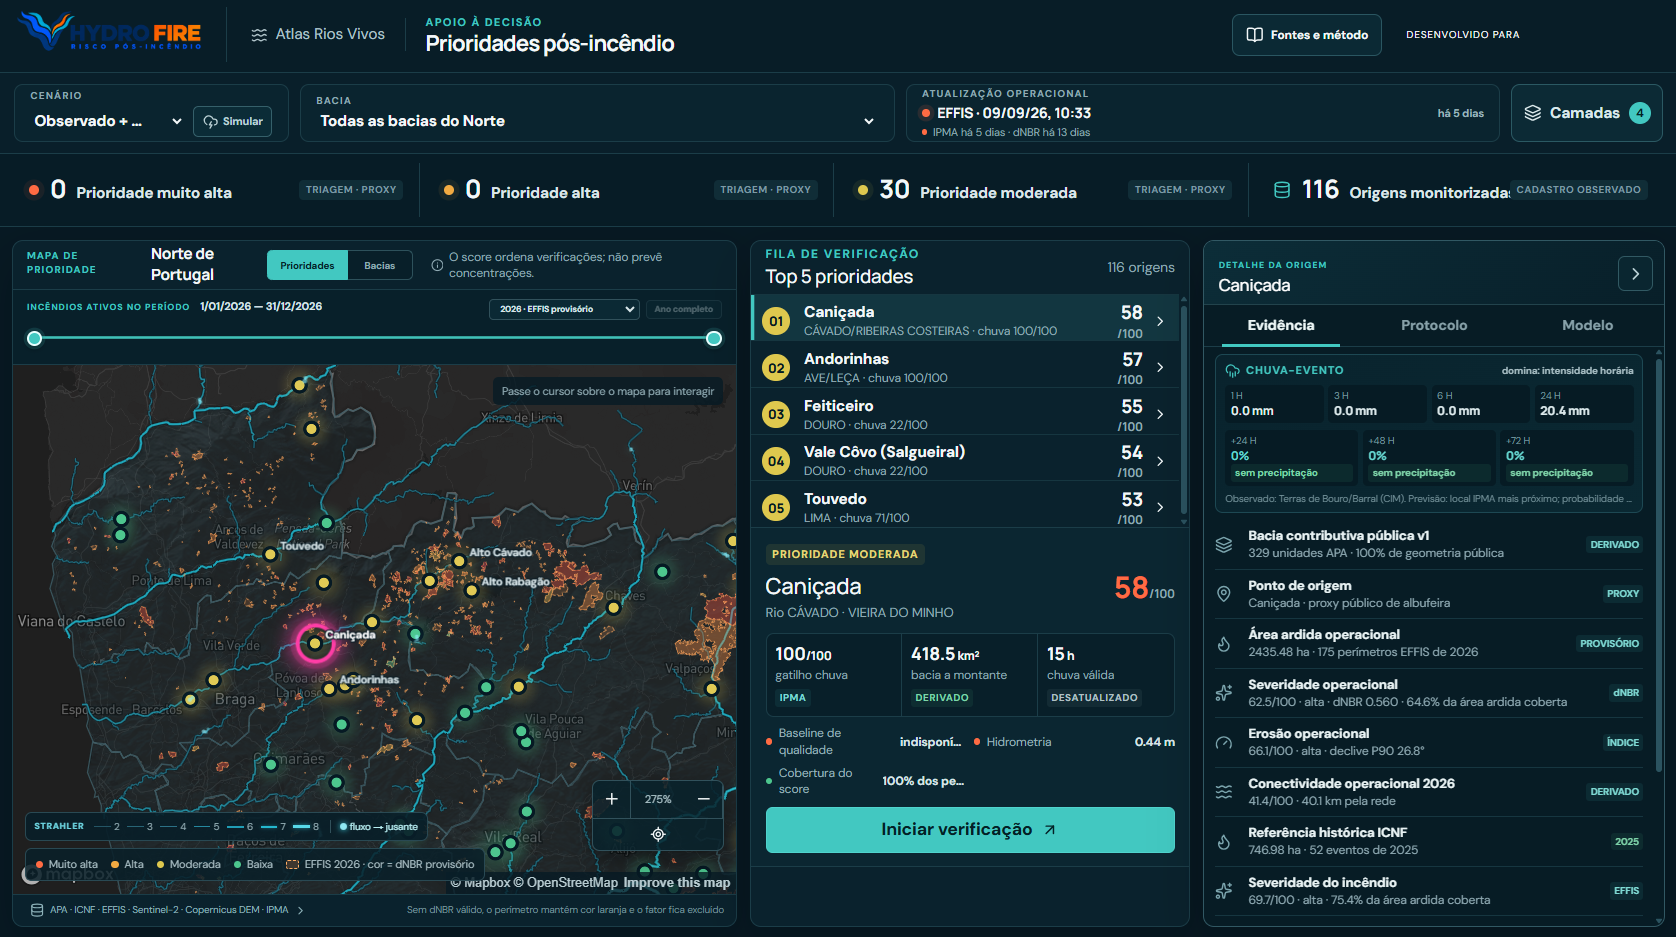Open the data sources chevron below map
Image resolution: width=1676 pixels, height=937 pixels.
pos(300,910)
